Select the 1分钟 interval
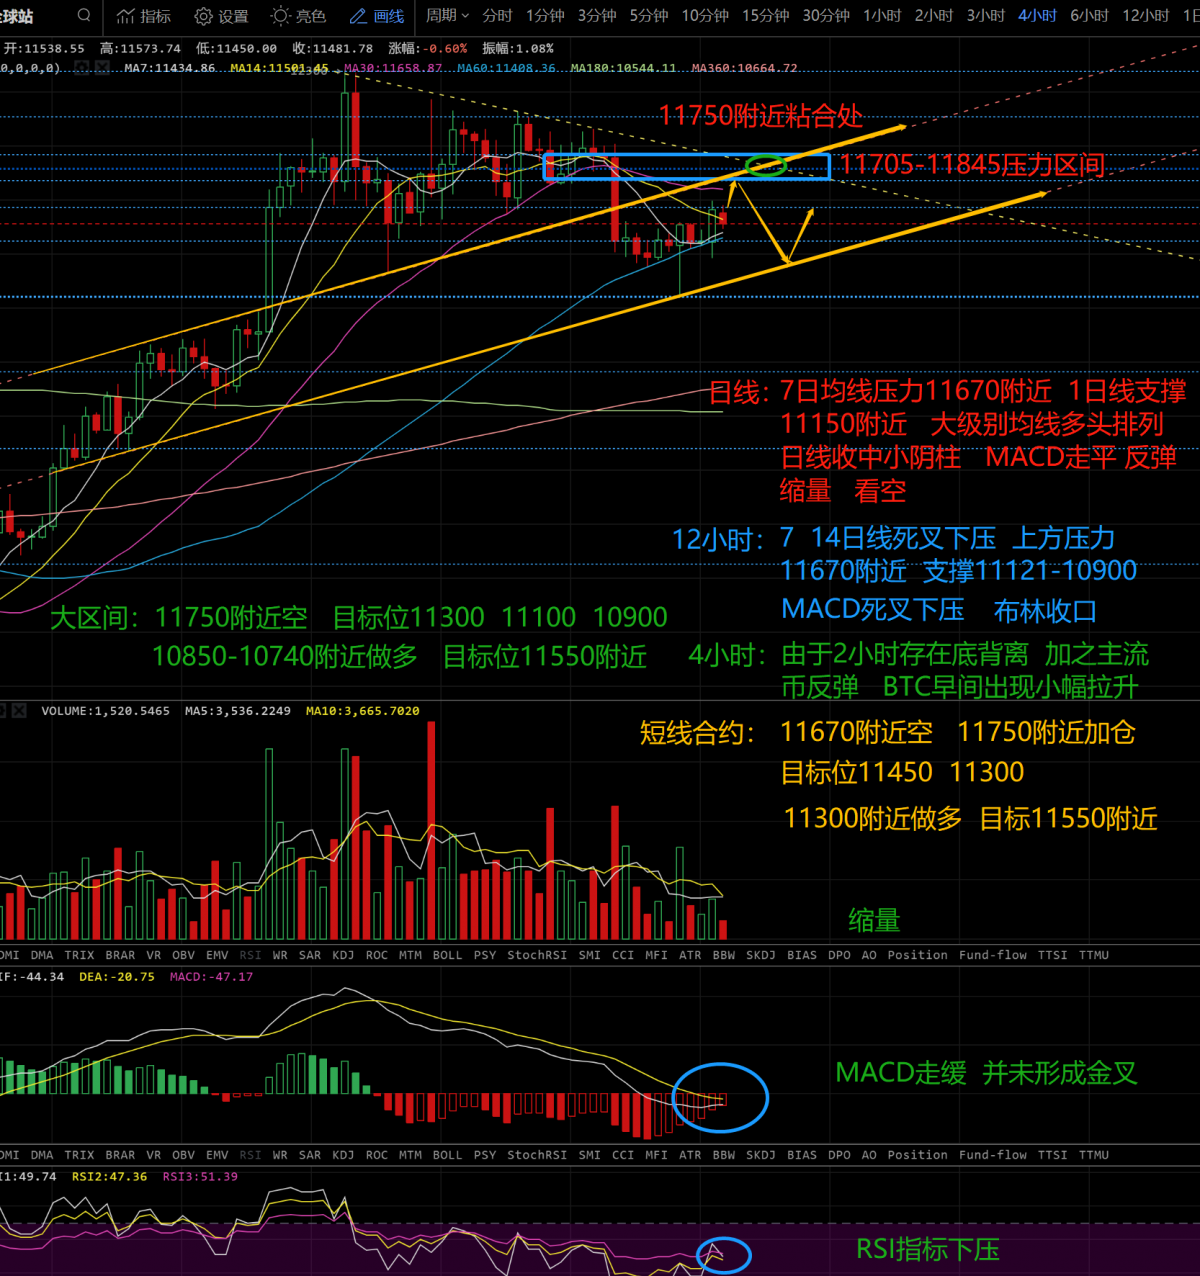The image size is (1200, 1276). coord(545,16)
